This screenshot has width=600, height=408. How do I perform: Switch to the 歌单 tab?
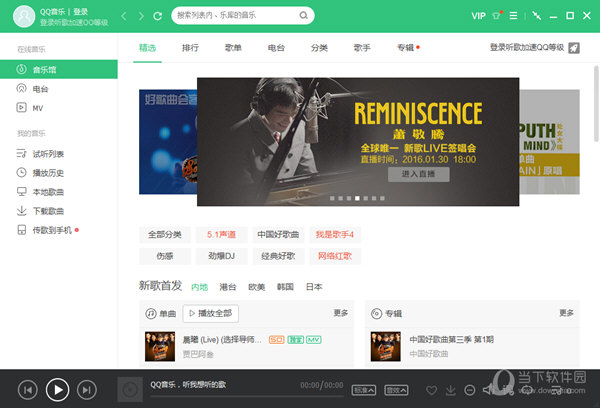[233, 48]
